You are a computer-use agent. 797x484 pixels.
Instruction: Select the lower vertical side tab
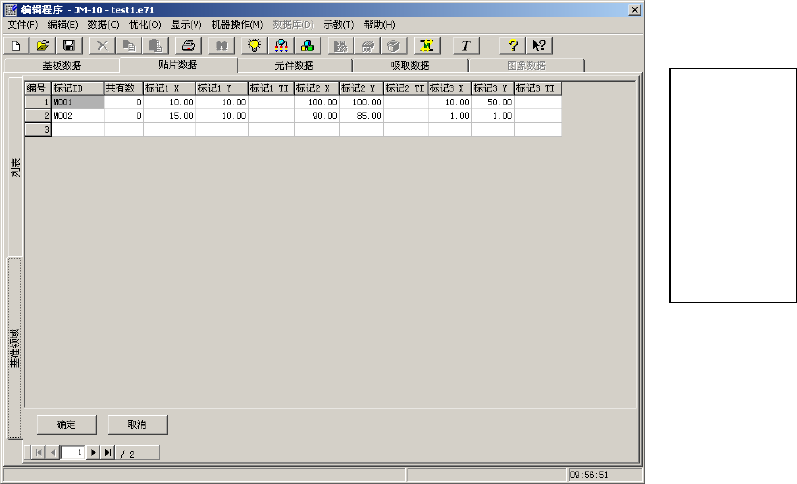click(15, 348)
